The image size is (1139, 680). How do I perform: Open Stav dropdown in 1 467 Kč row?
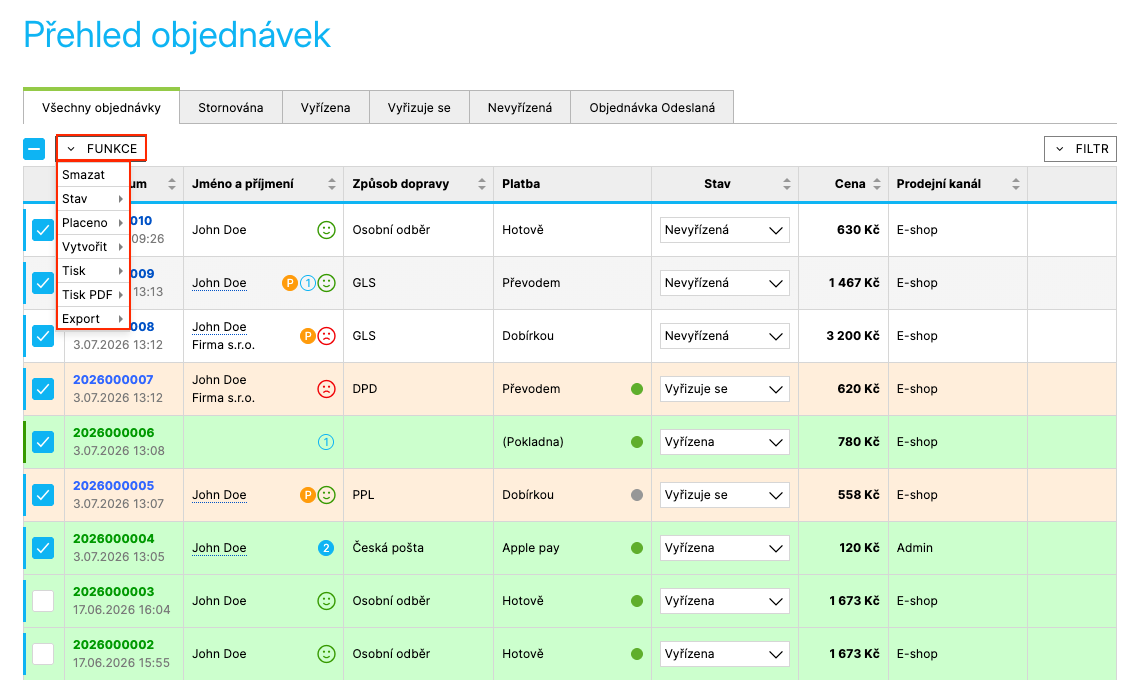[x=724, y=283]
